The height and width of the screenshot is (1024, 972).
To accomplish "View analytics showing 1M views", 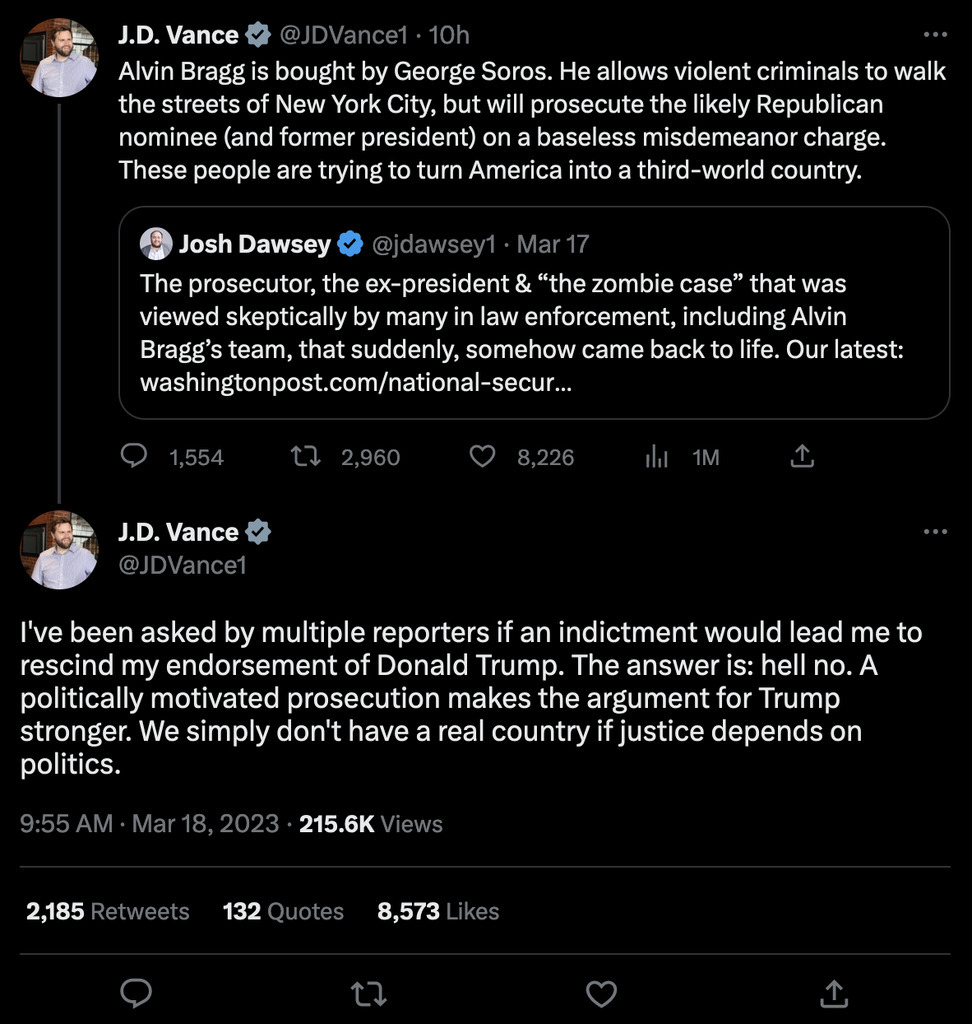I will (x=657, y=457).
